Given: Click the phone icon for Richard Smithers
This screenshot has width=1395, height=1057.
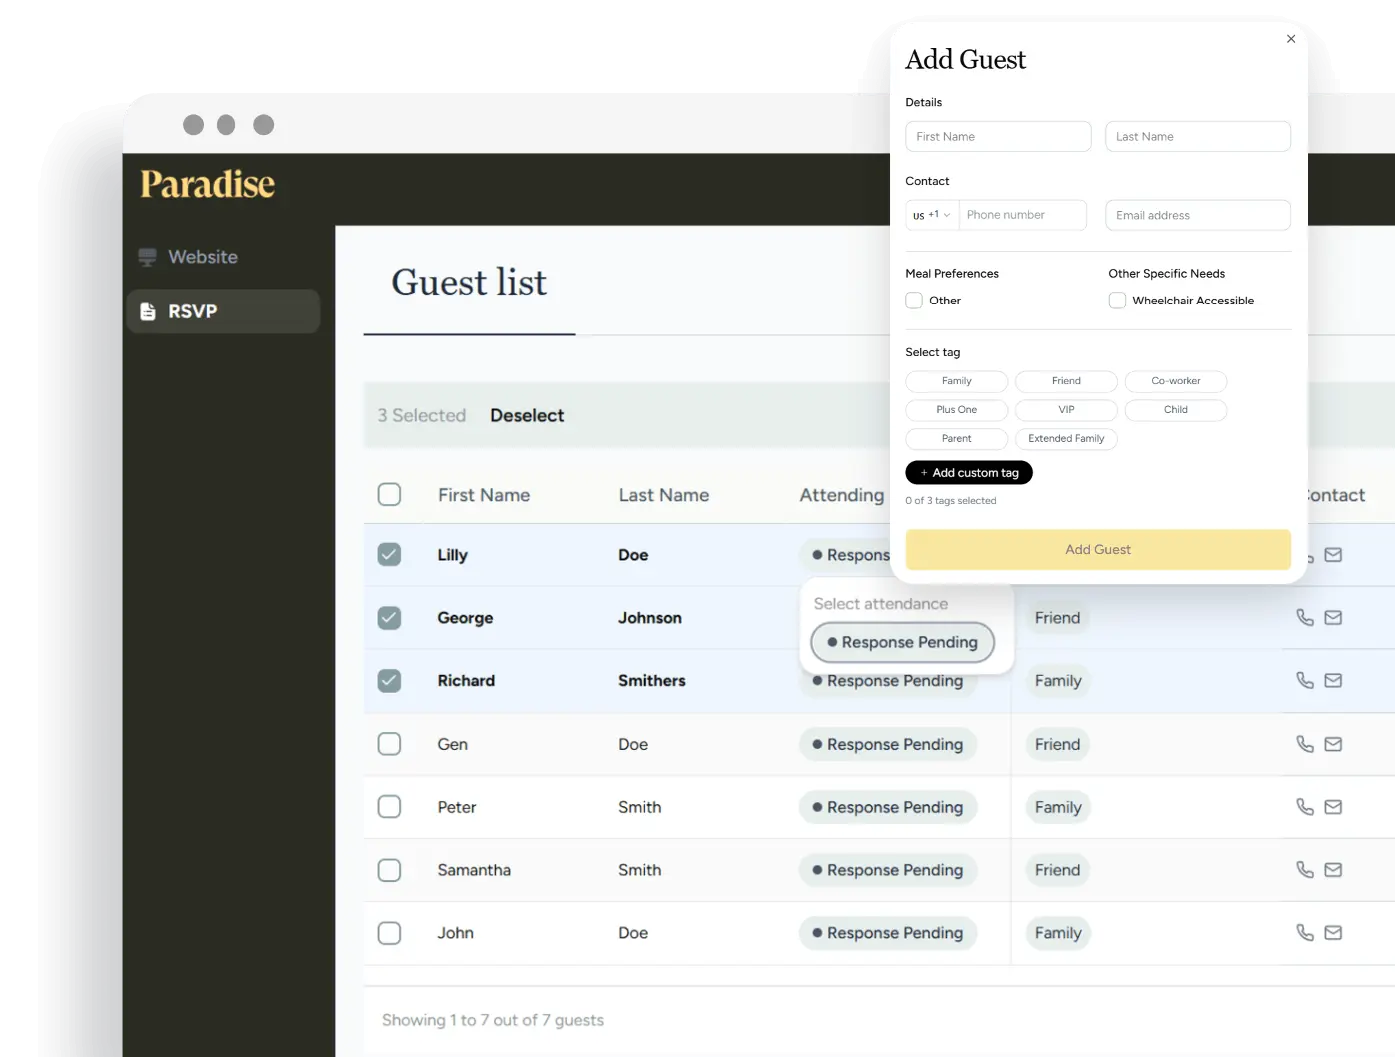Looking at the screenshot, I should click(x=1305, y=681).
